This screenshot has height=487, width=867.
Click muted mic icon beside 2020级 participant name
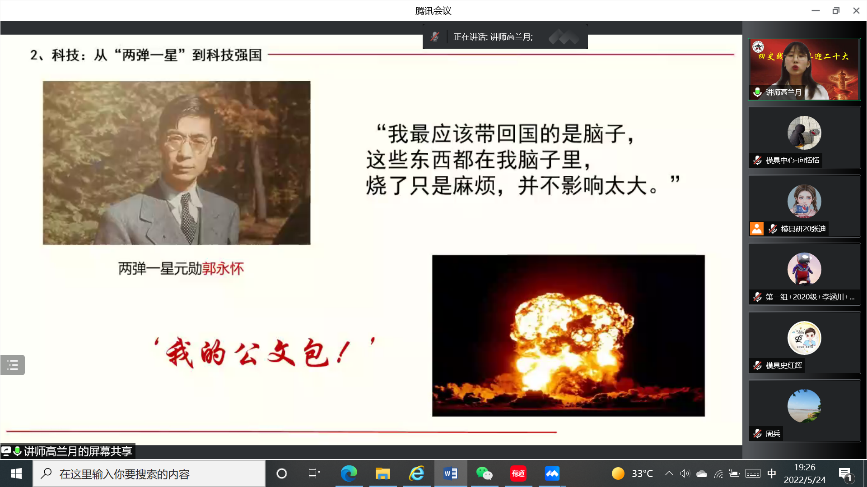tap(758, 297)
